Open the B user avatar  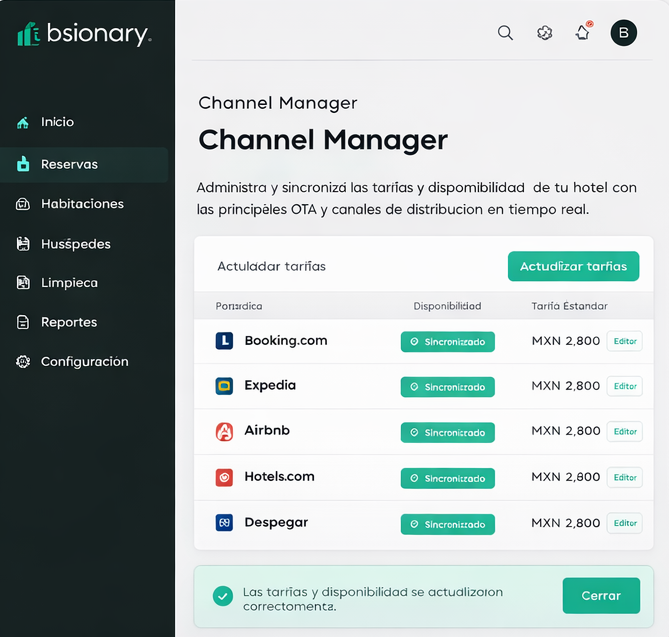pyautogui.click(x=623, y=33)
